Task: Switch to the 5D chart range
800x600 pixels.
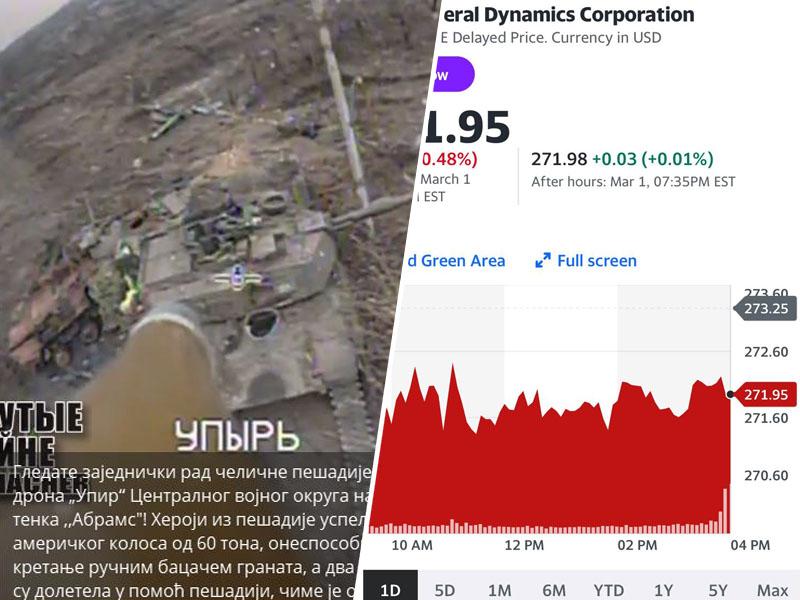Action: [x=444, y=590]
